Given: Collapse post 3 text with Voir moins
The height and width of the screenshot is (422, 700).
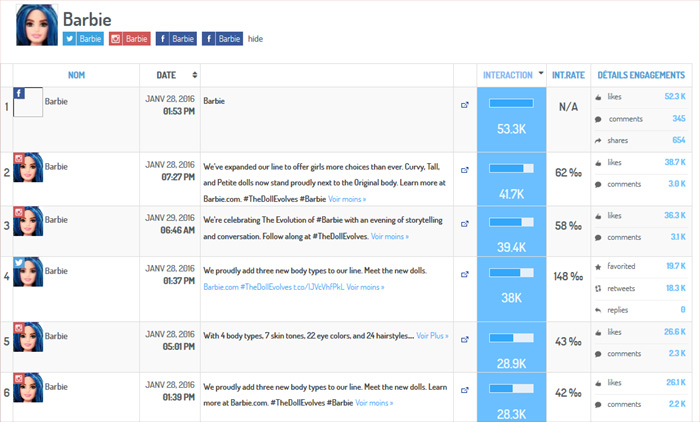Looking at the screenshot, I should coord(390,237).
